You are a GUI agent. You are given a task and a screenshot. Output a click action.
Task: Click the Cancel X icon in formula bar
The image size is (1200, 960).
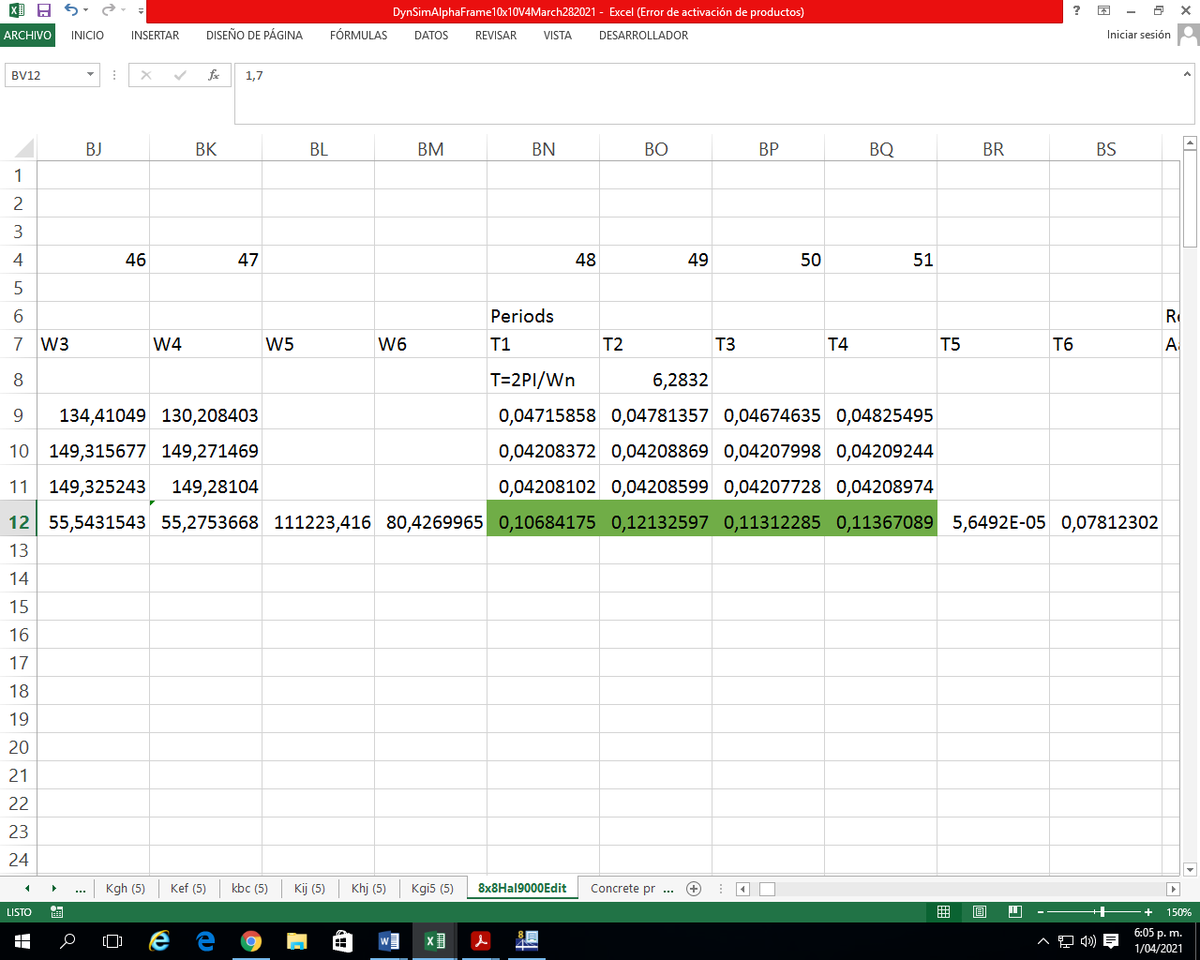147,75
